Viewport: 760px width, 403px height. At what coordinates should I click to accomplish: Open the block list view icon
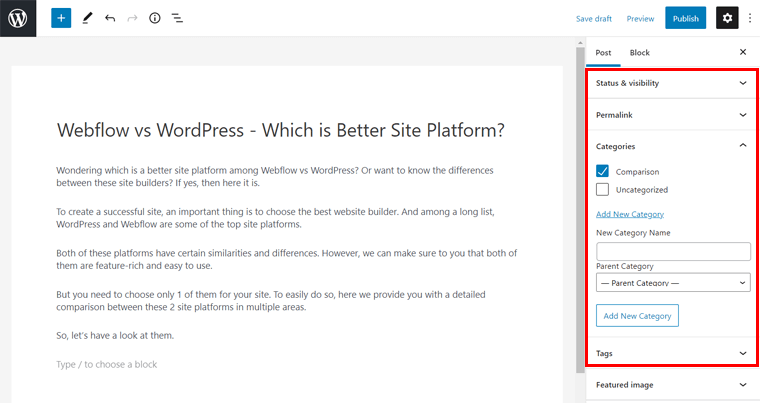(177, 18)
